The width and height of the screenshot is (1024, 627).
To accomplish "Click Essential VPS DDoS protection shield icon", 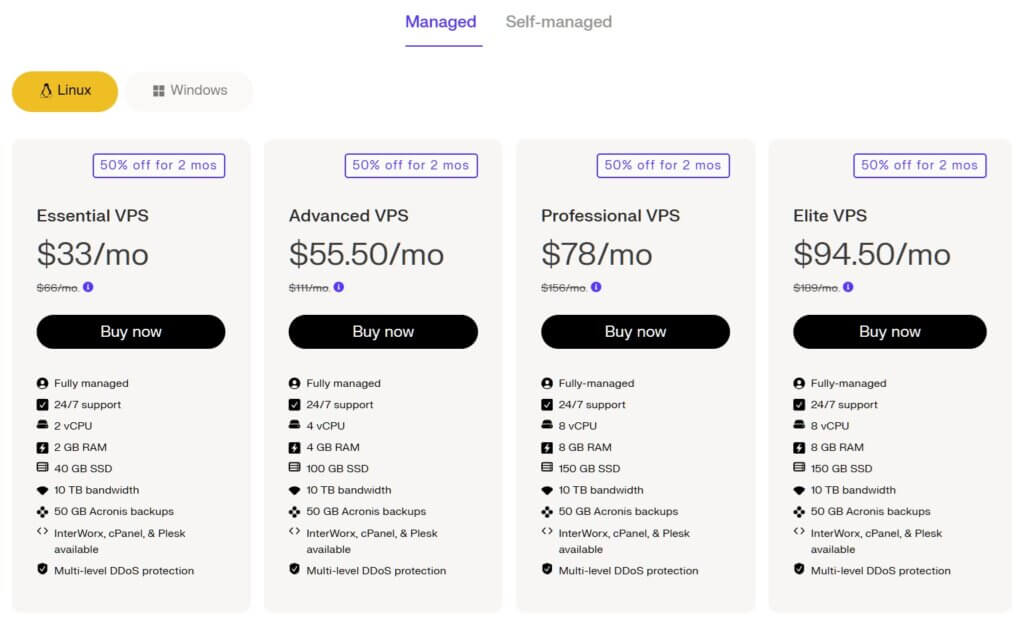I will coord(42,570).
